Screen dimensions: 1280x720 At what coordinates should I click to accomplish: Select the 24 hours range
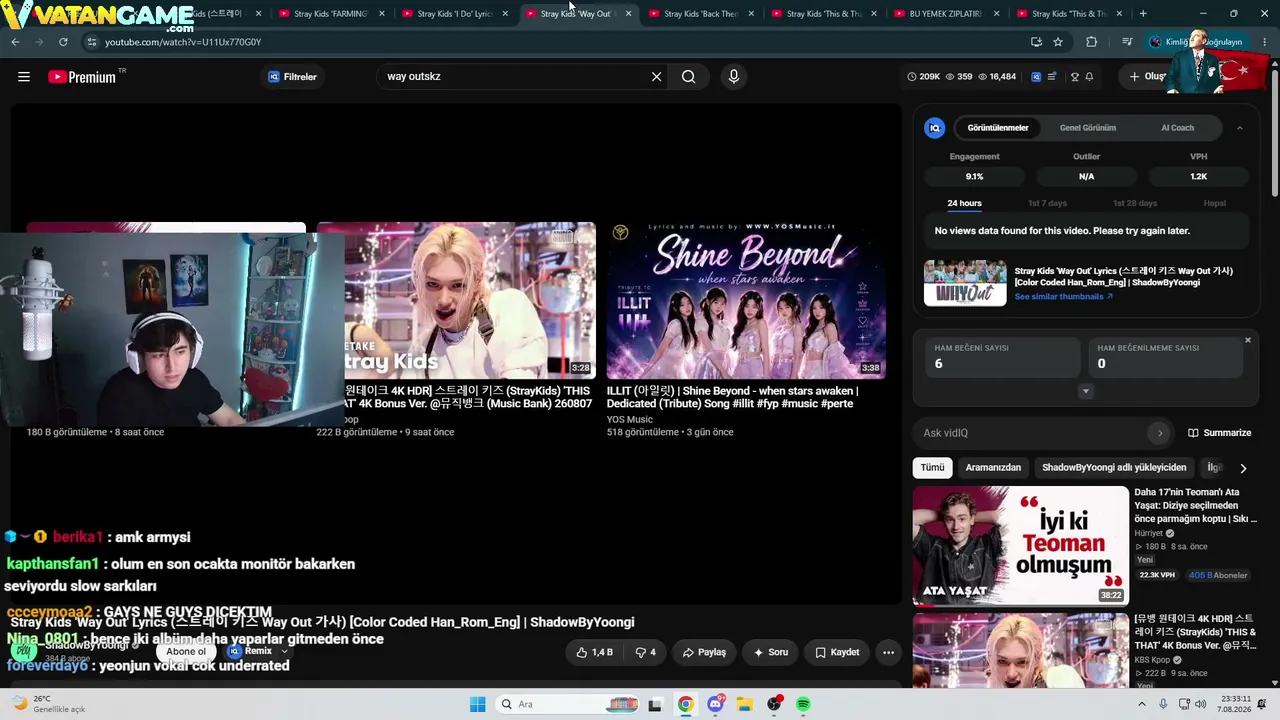[x=964, y=203]
